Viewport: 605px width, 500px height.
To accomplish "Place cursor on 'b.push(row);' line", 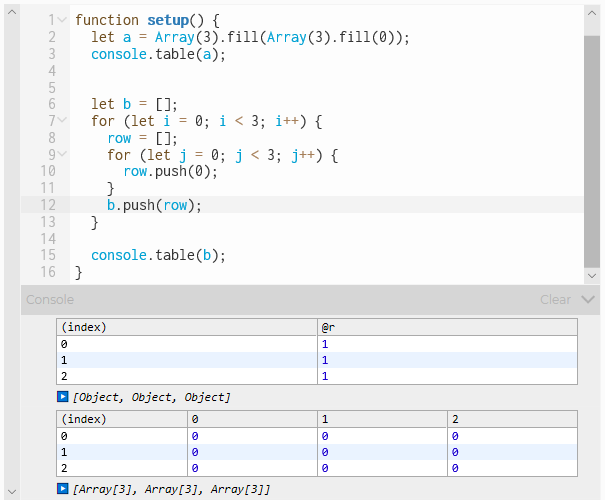I will pos(154,205).
